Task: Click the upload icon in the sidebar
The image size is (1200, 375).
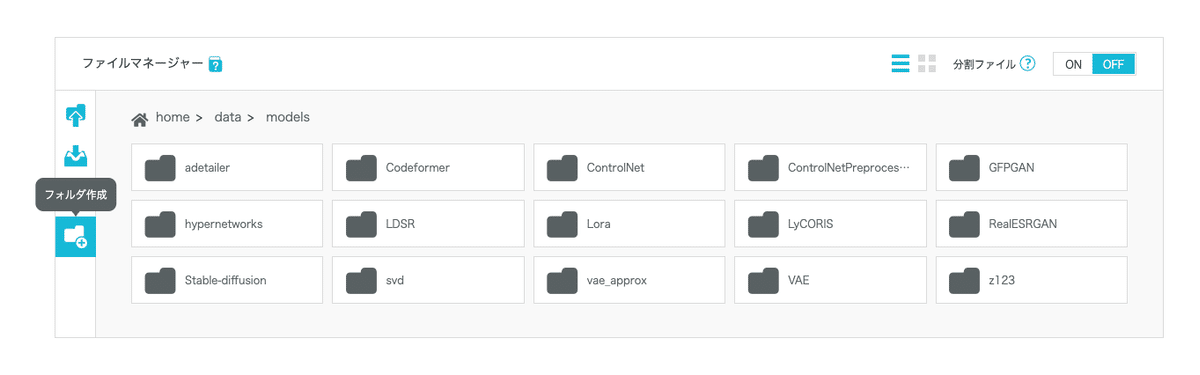Action: (75, 116)
